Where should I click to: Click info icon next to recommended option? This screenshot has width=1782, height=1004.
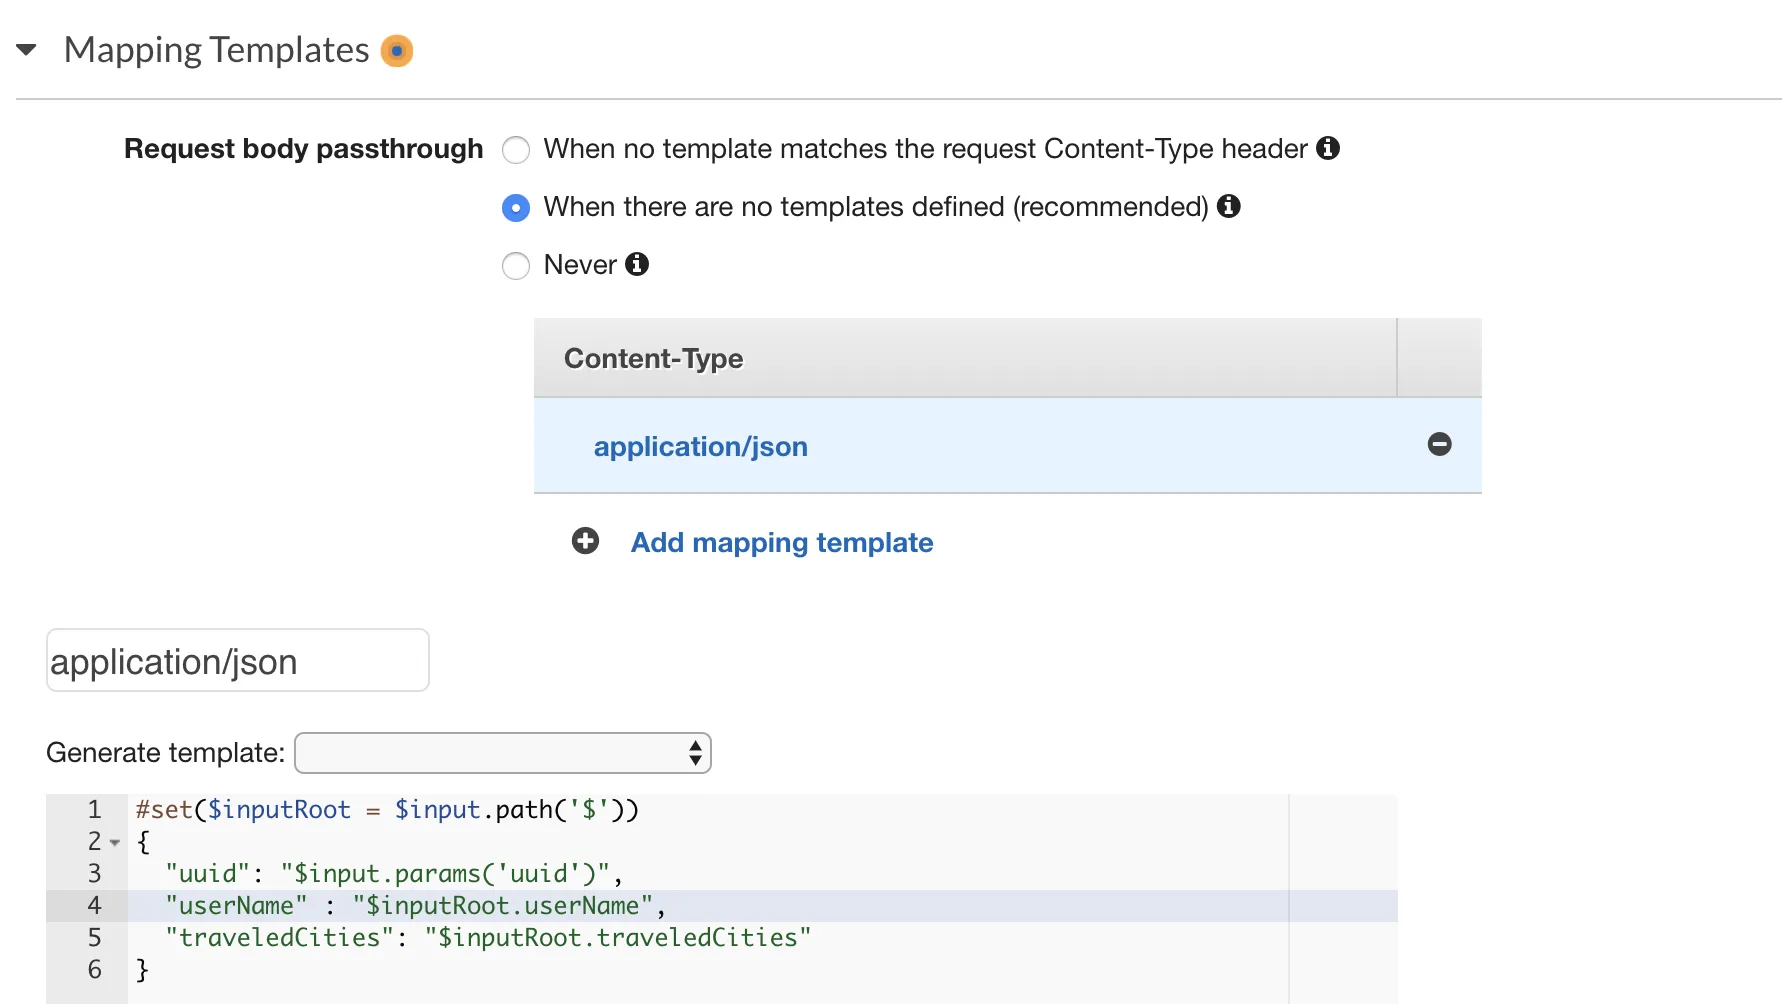(1229, 206)
